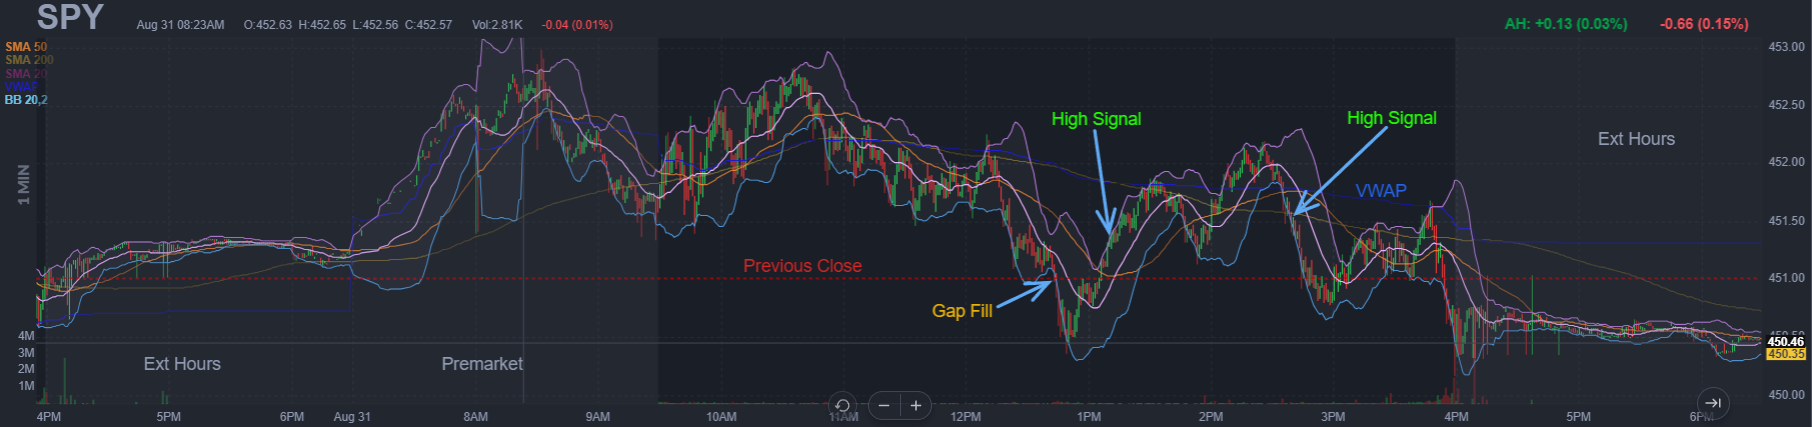Image resolution: width=1812 pixels, height=427 pixels.
Task: Click the SPY ticker symbol
Action: 70,17
